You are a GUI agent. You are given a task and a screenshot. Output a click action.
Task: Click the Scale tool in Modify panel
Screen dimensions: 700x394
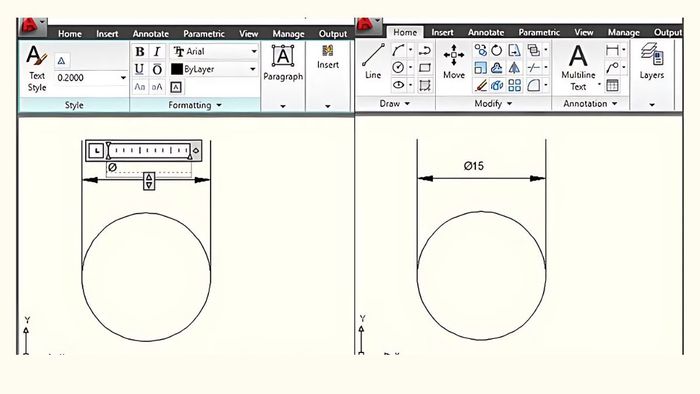click(x=480, y=67)
